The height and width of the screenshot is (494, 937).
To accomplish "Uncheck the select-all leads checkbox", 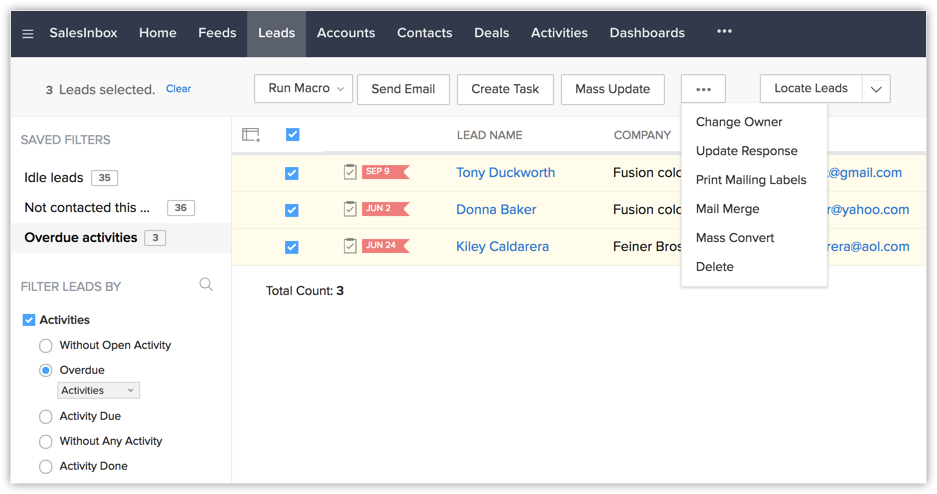I will pos(292,135).
